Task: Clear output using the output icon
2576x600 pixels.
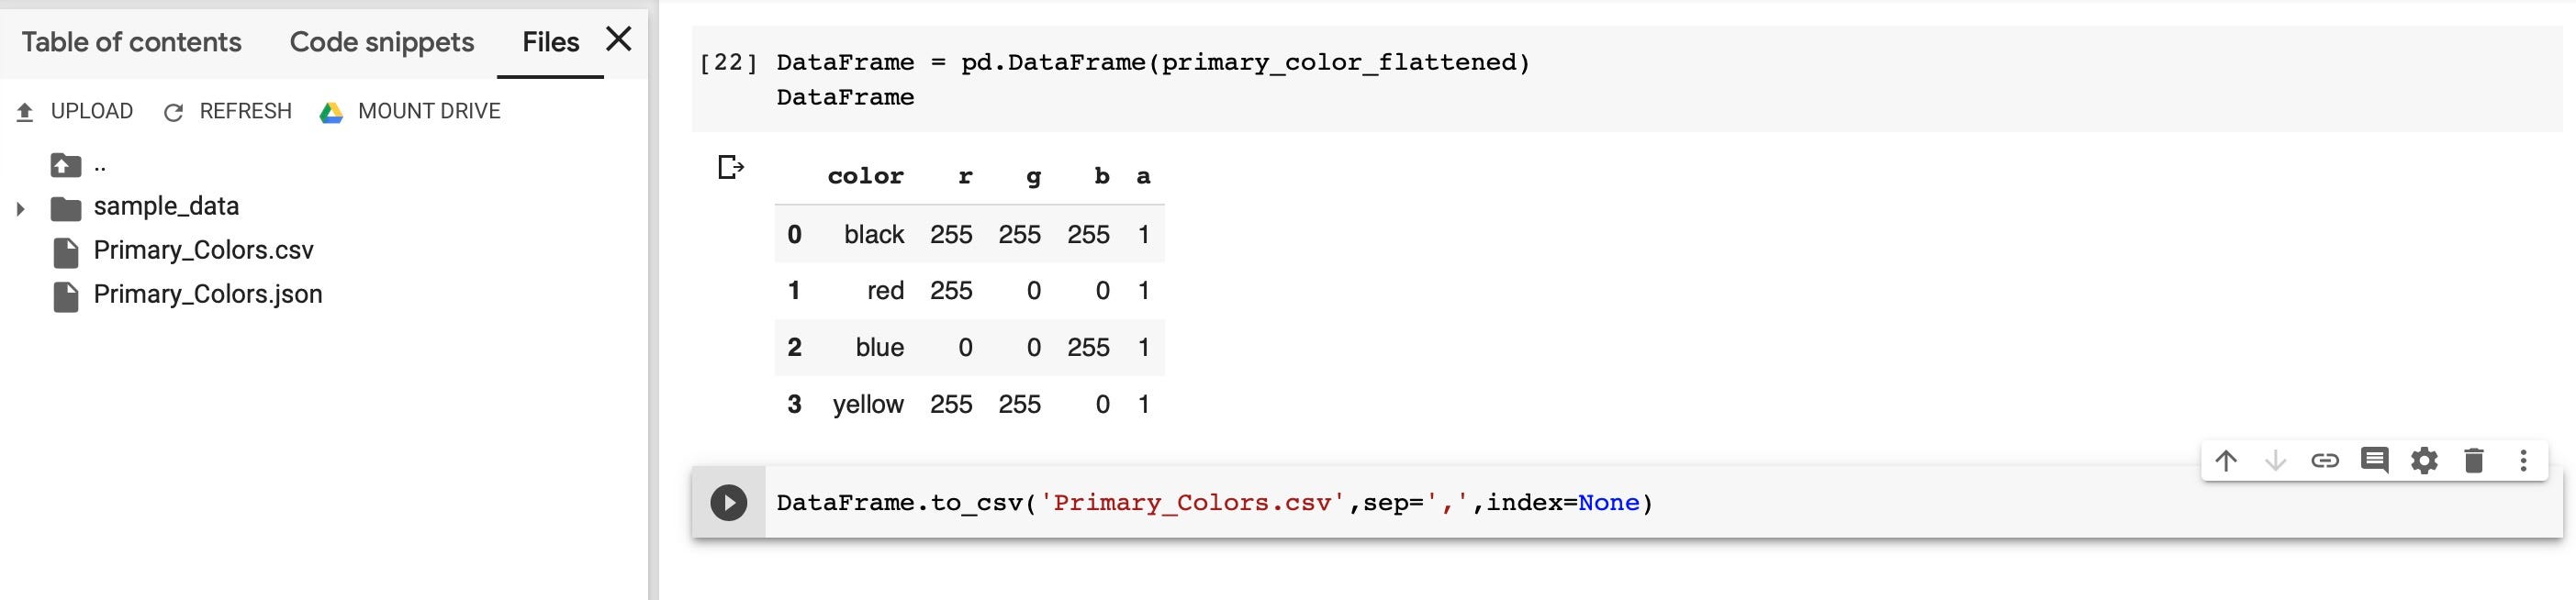Action: 731,167
